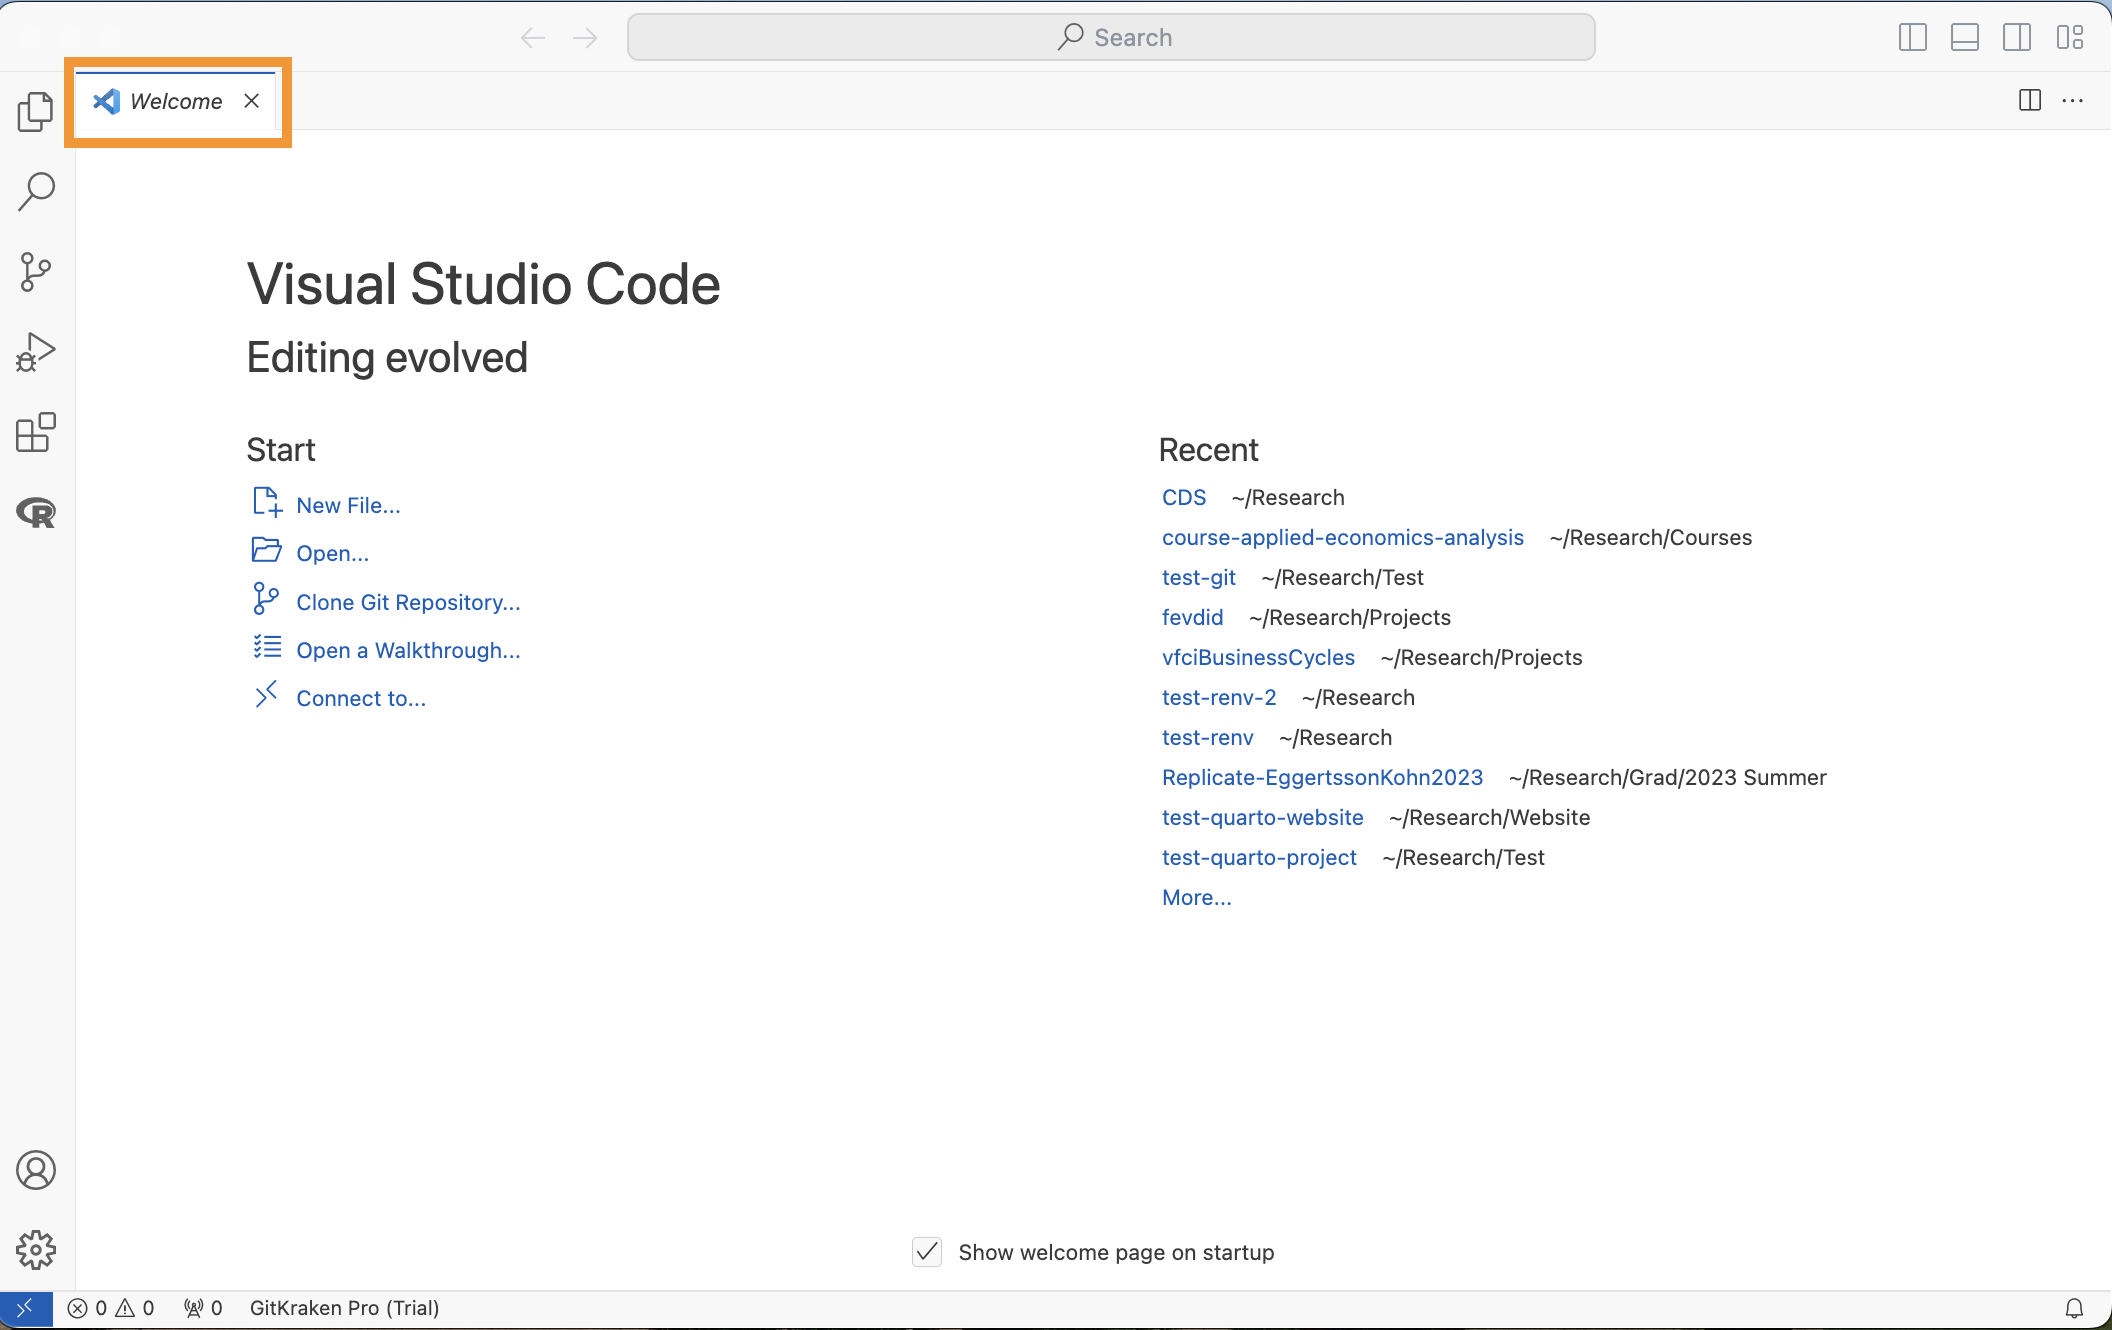Toggle the Secondary Side Bar layout button
This screenshot has width=2112, height=1330.
point(2017,38)
